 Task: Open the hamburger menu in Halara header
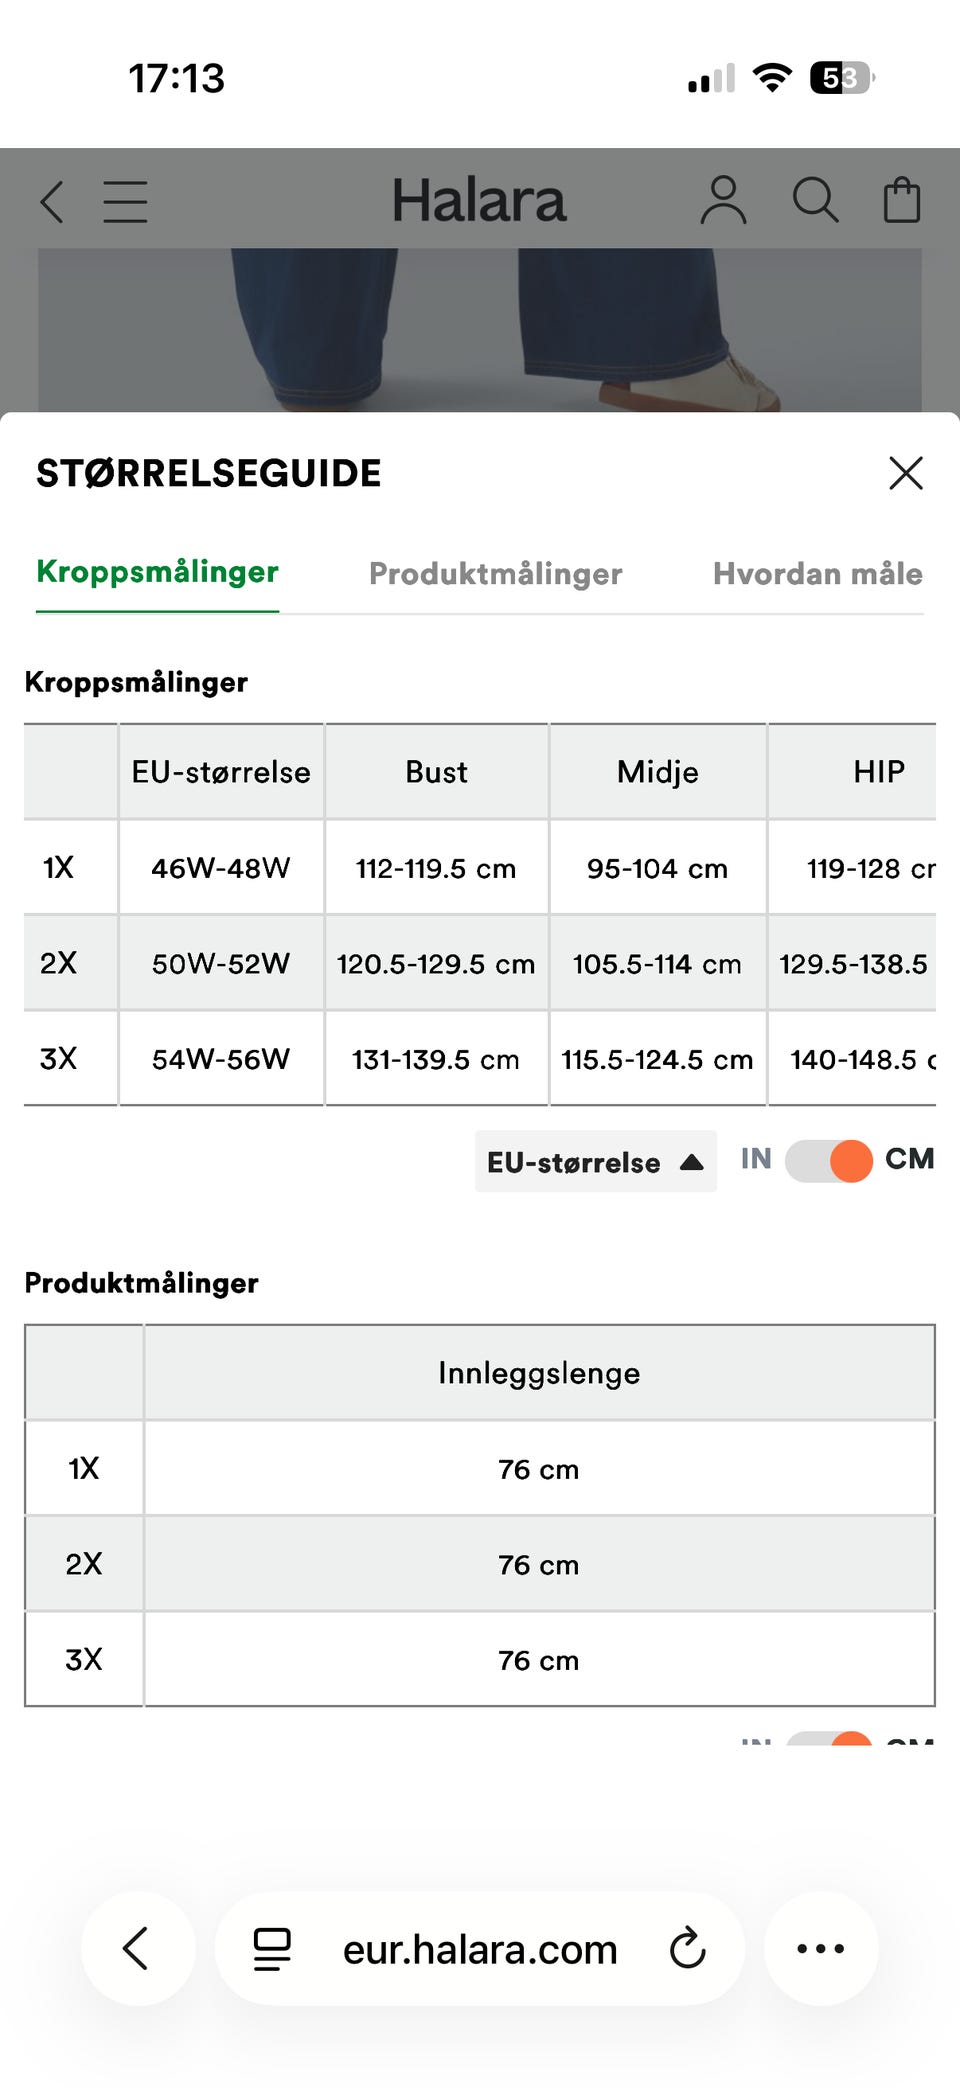click(x=125, y=201)
